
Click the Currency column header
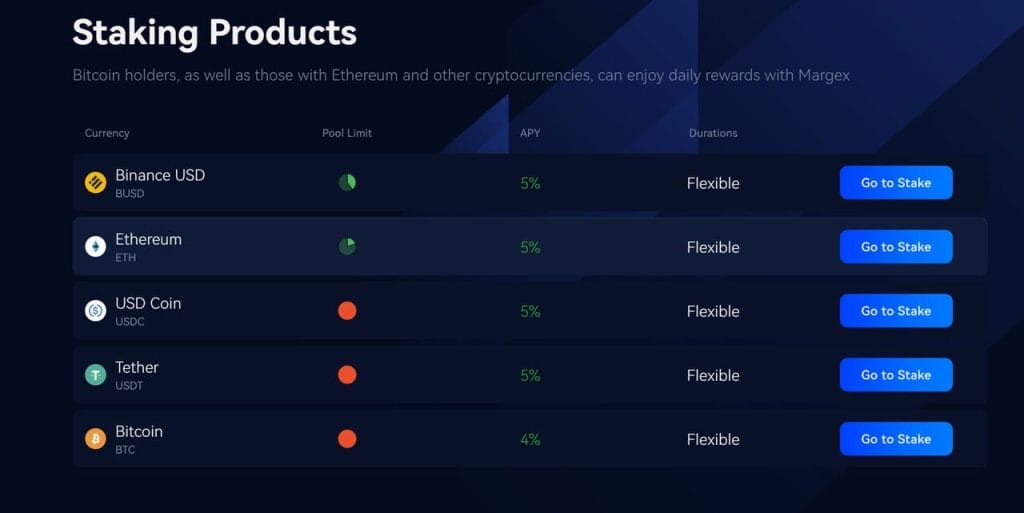pyautogui.click(x=107, y=133)
